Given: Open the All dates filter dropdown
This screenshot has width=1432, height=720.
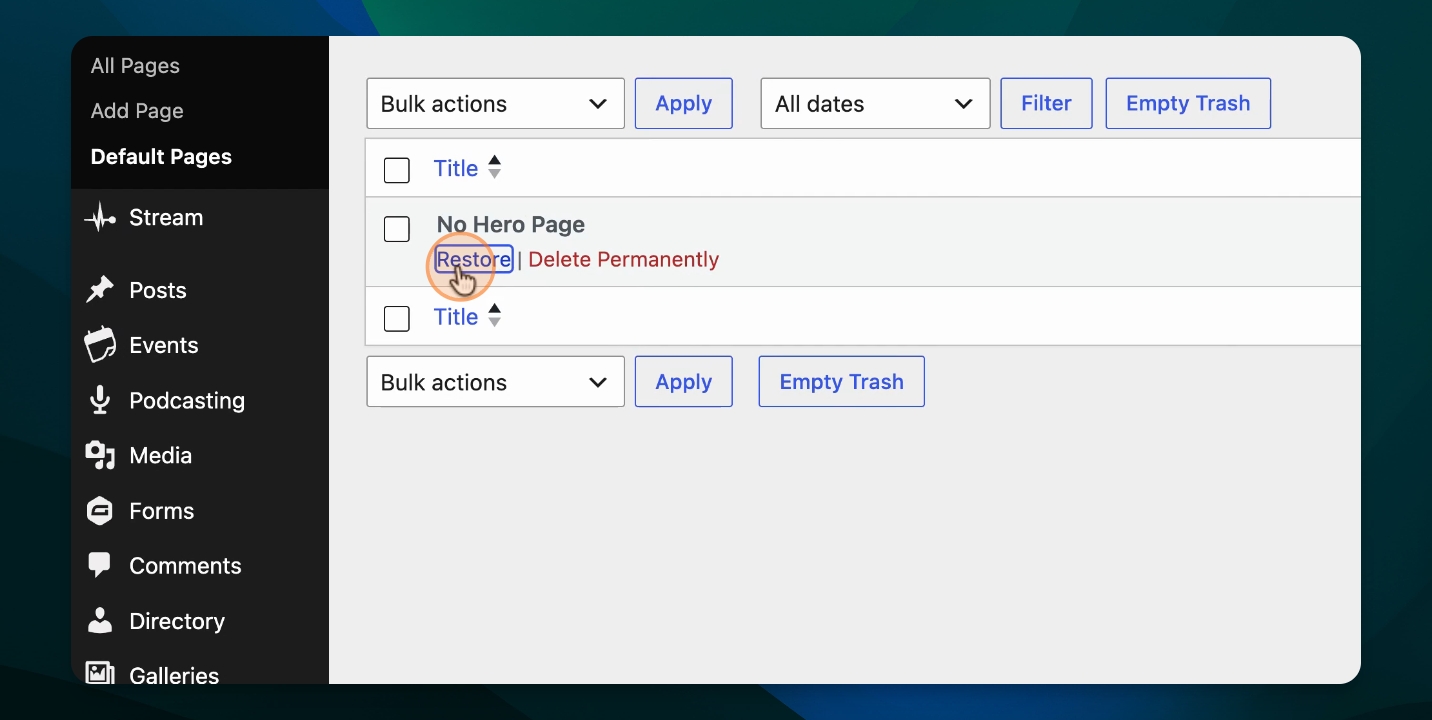Looking at the screenshot, I should click(x=875, y=104).
